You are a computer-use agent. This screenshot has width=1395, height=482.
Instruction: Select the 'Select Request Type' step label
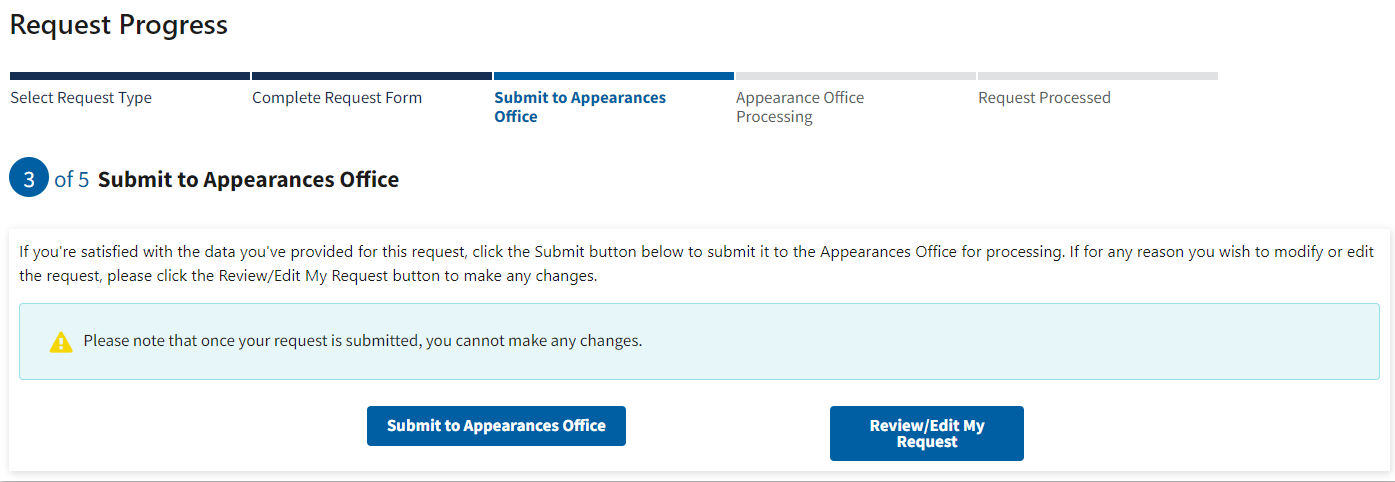coord(81,98)
